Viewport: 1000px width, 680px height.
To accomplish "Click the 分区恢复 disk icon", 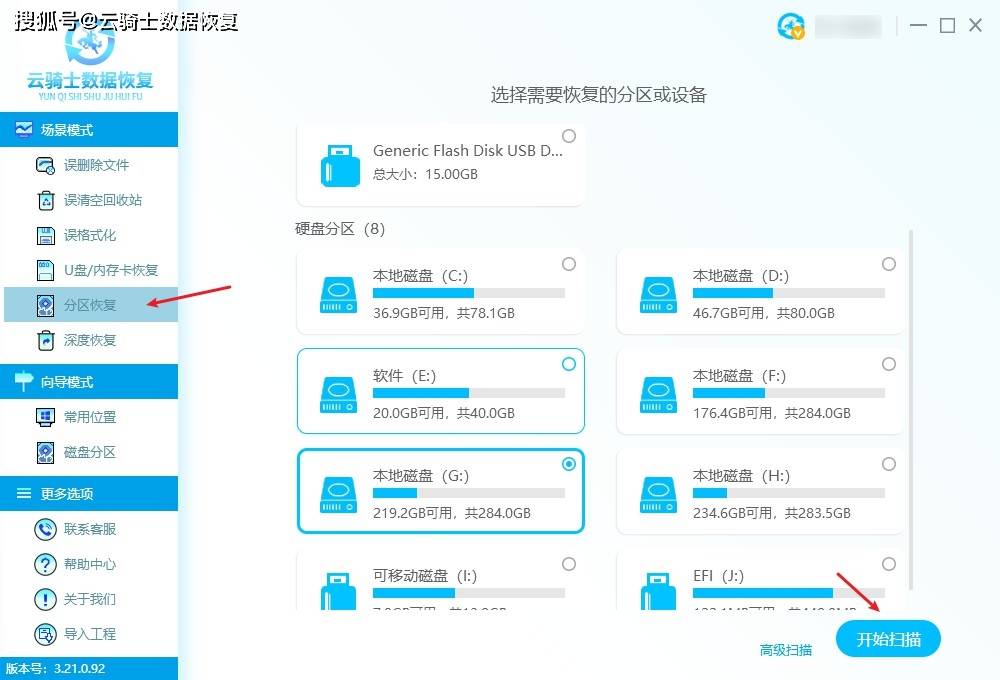I will coord(45,306).
